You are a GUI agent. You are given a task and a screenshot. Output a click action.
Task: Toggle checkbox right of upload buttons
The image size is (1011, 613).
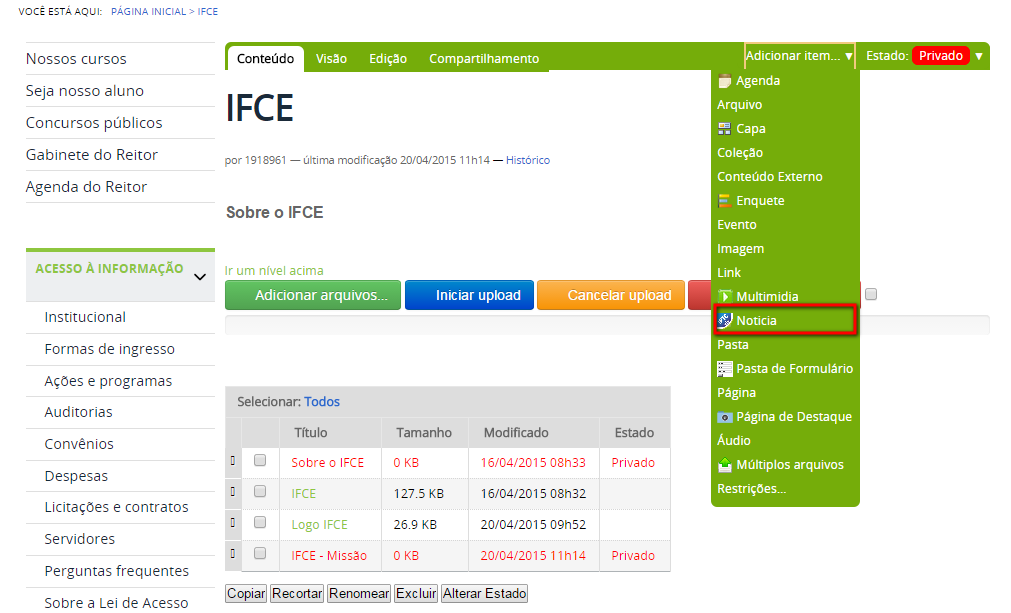pos(871,295)
